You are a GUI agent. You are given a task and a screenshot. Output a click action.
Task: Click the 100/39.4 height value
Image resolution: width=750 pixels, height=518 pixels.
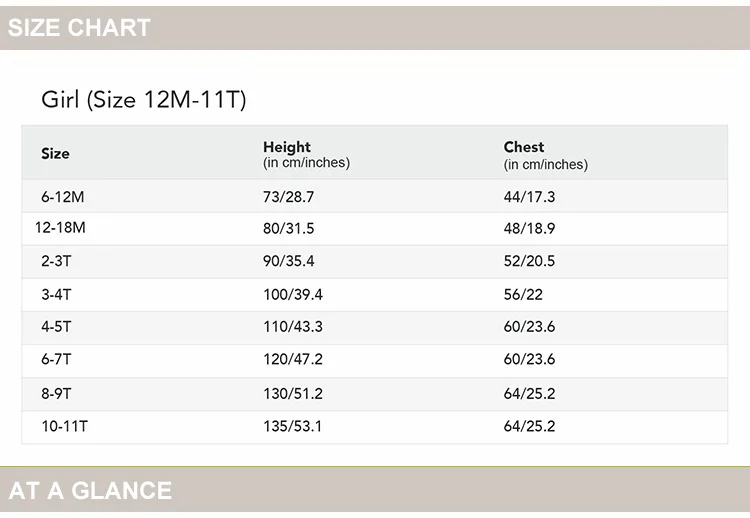(293, 295)
